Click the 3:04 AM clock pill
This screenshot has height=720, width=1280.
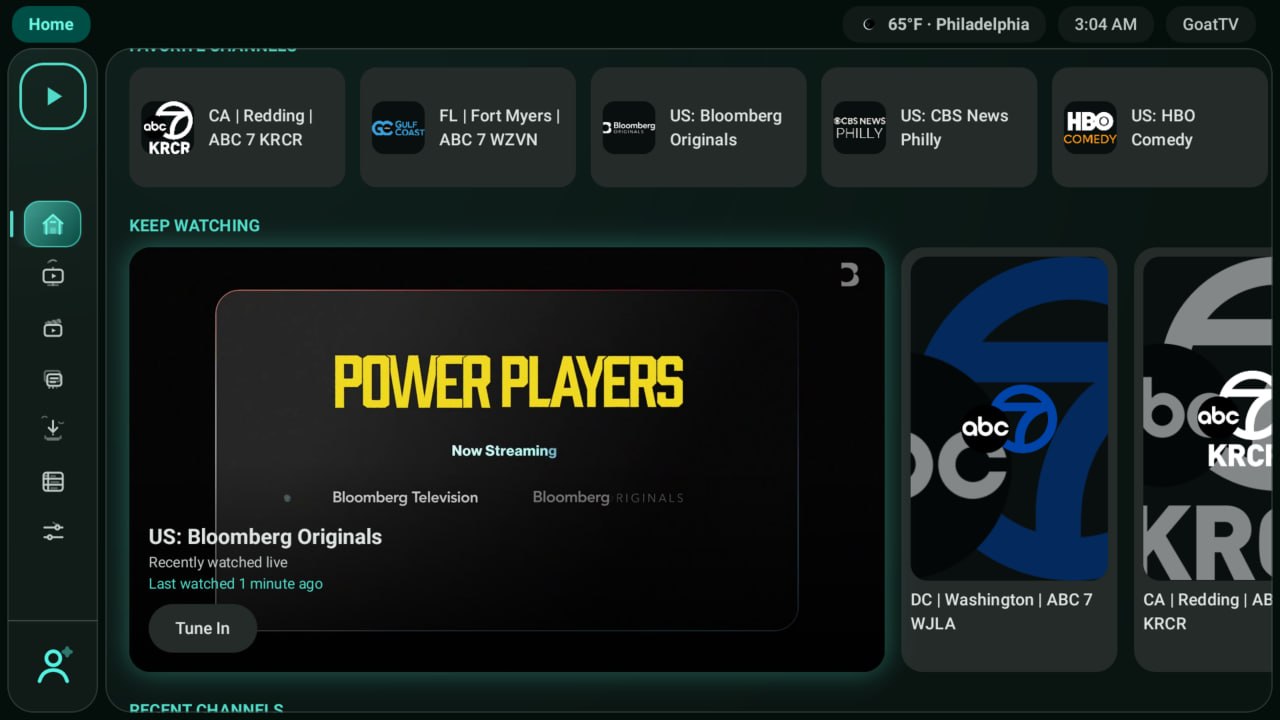1105,24
